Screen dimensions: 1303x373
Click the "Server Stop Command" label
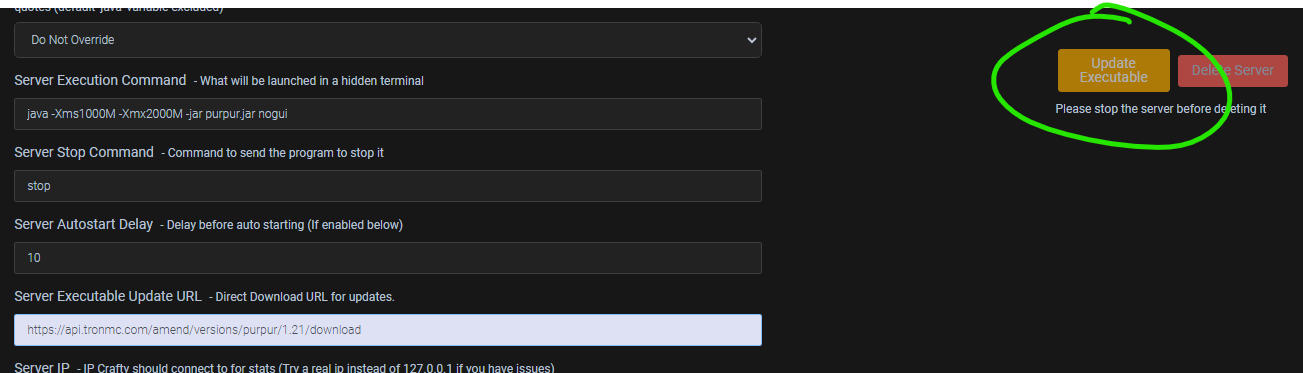pyautogui.click(x=84, y=152)
